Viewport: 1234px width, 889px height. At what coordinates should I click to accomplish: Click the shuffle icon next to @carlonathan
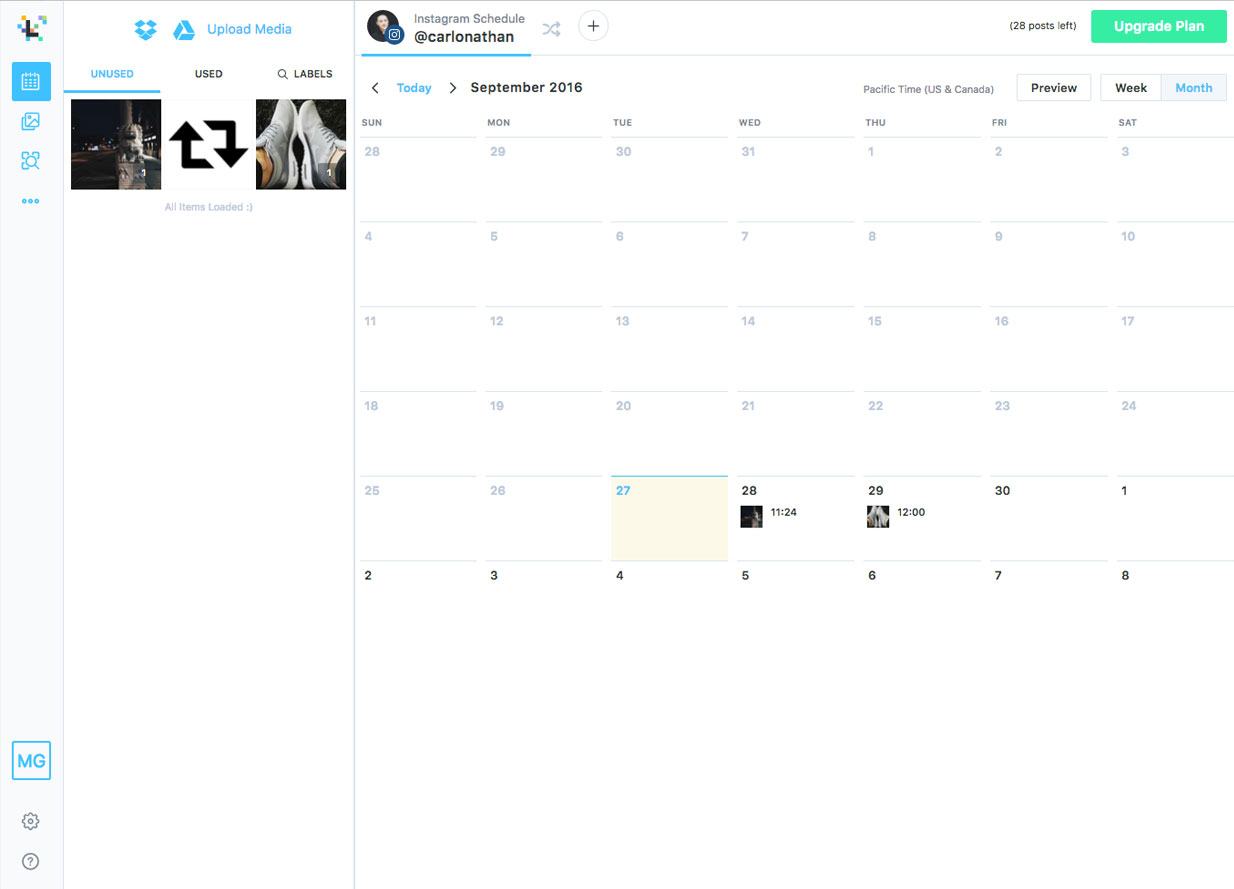coord(551,29)
